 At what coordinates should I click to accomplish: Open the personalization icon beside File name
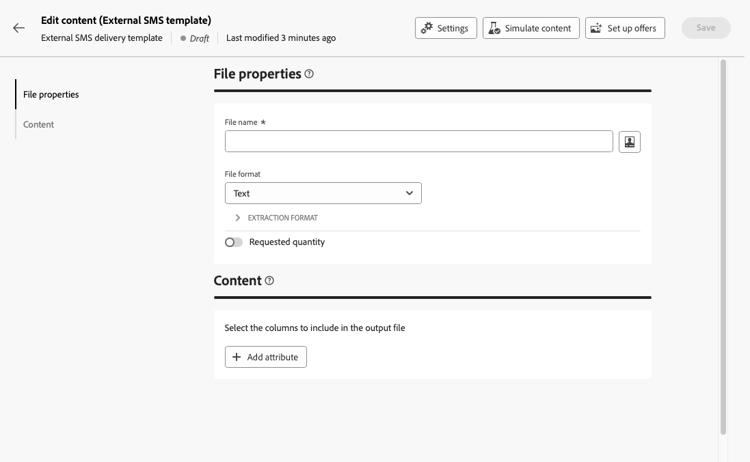point(629,142)
